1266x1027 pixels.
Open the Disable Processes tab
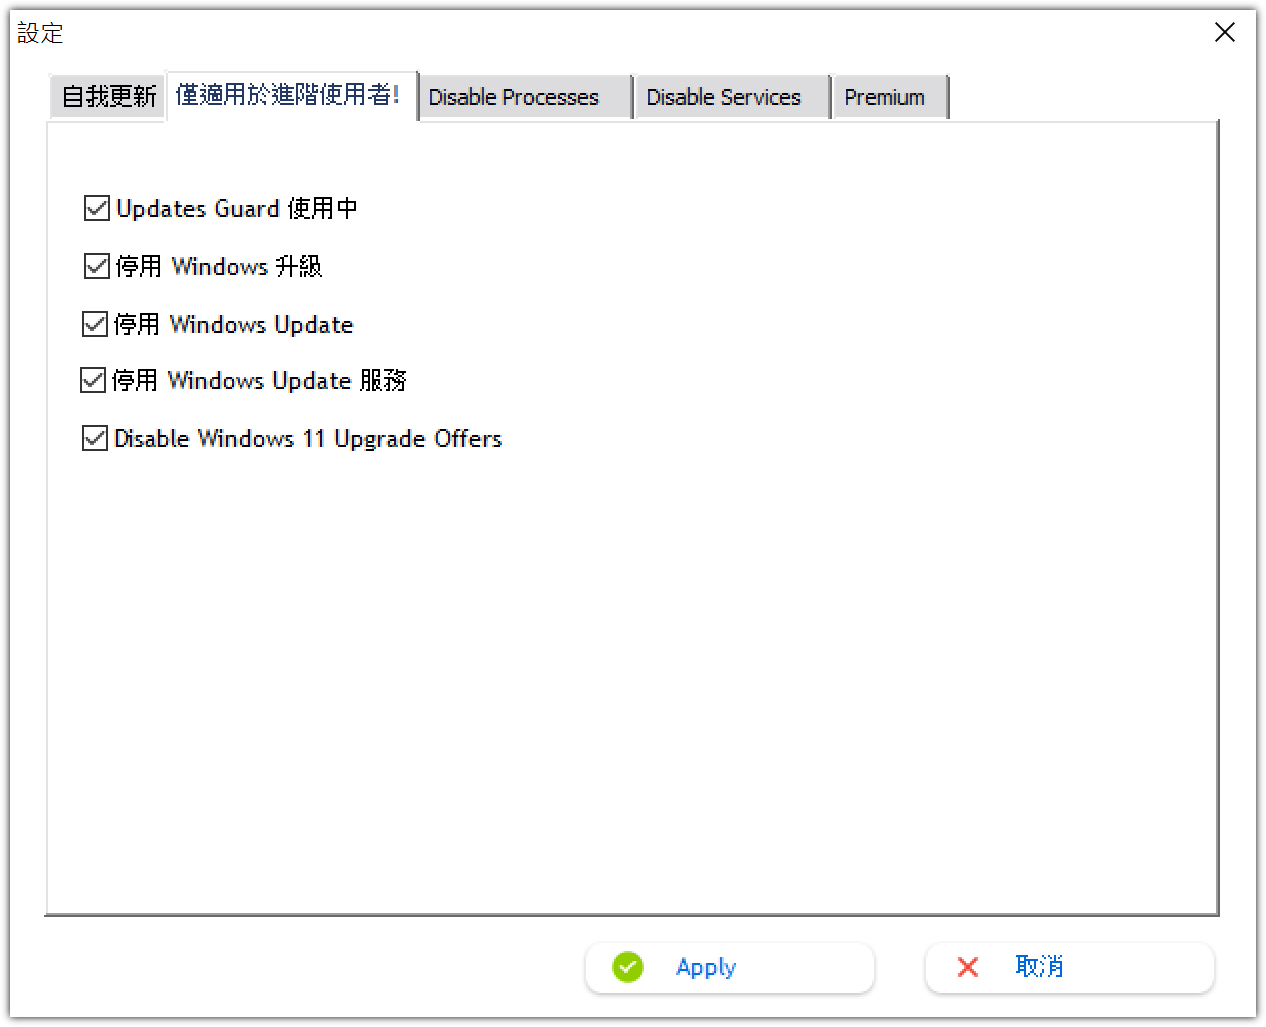point(524,97)
